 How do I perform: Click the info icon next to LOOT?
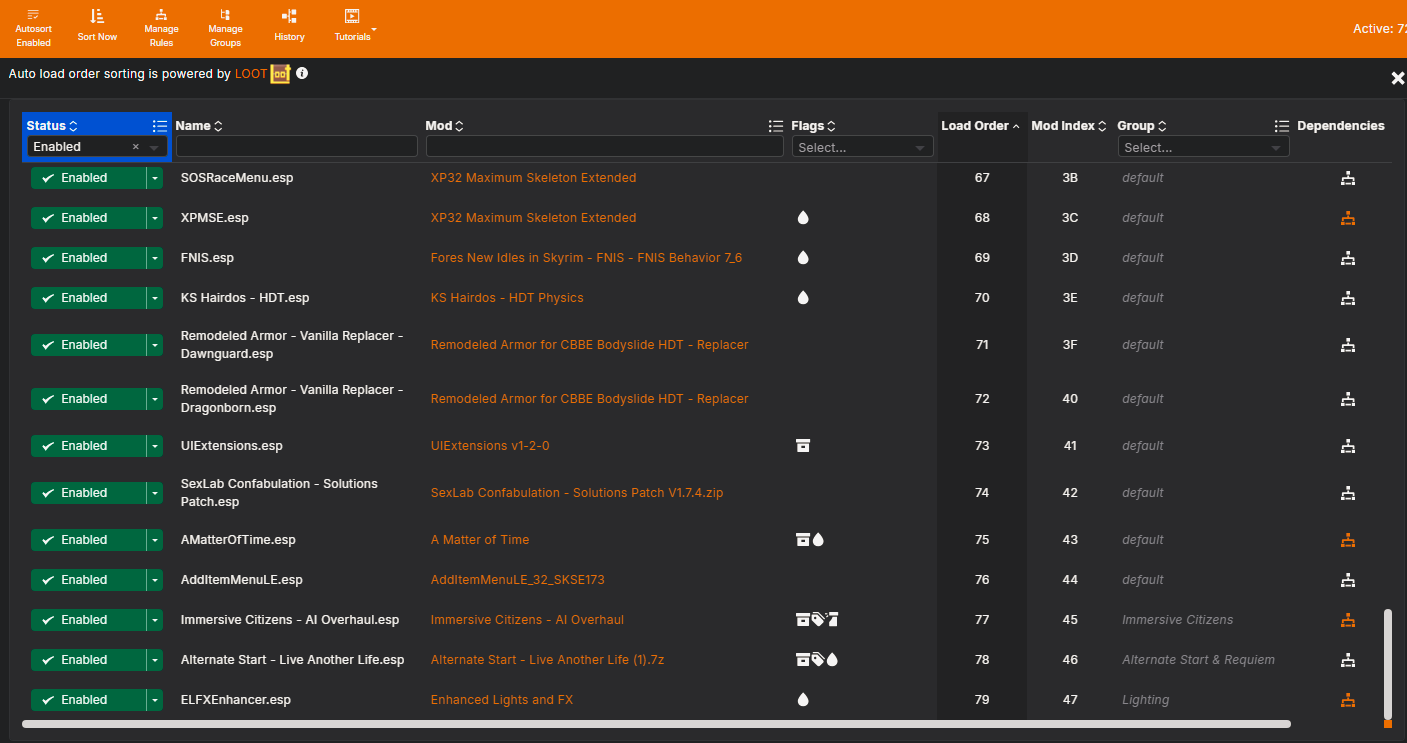302,73
